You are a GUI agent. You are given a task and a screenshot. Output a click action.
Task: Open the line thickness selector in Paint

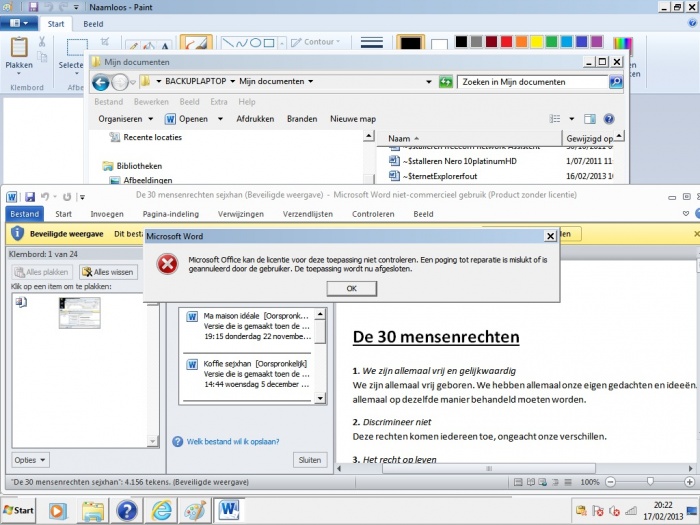click(372, 42)
